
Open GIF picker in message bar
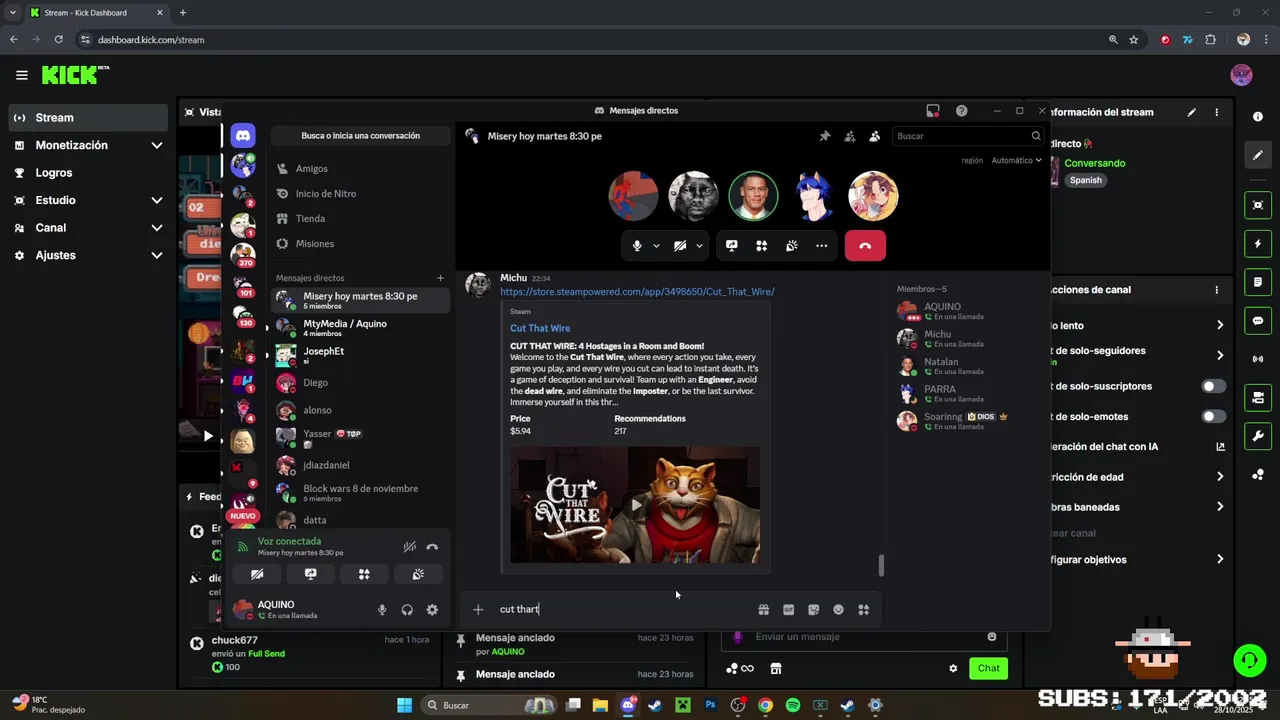(x=788, y=610)
